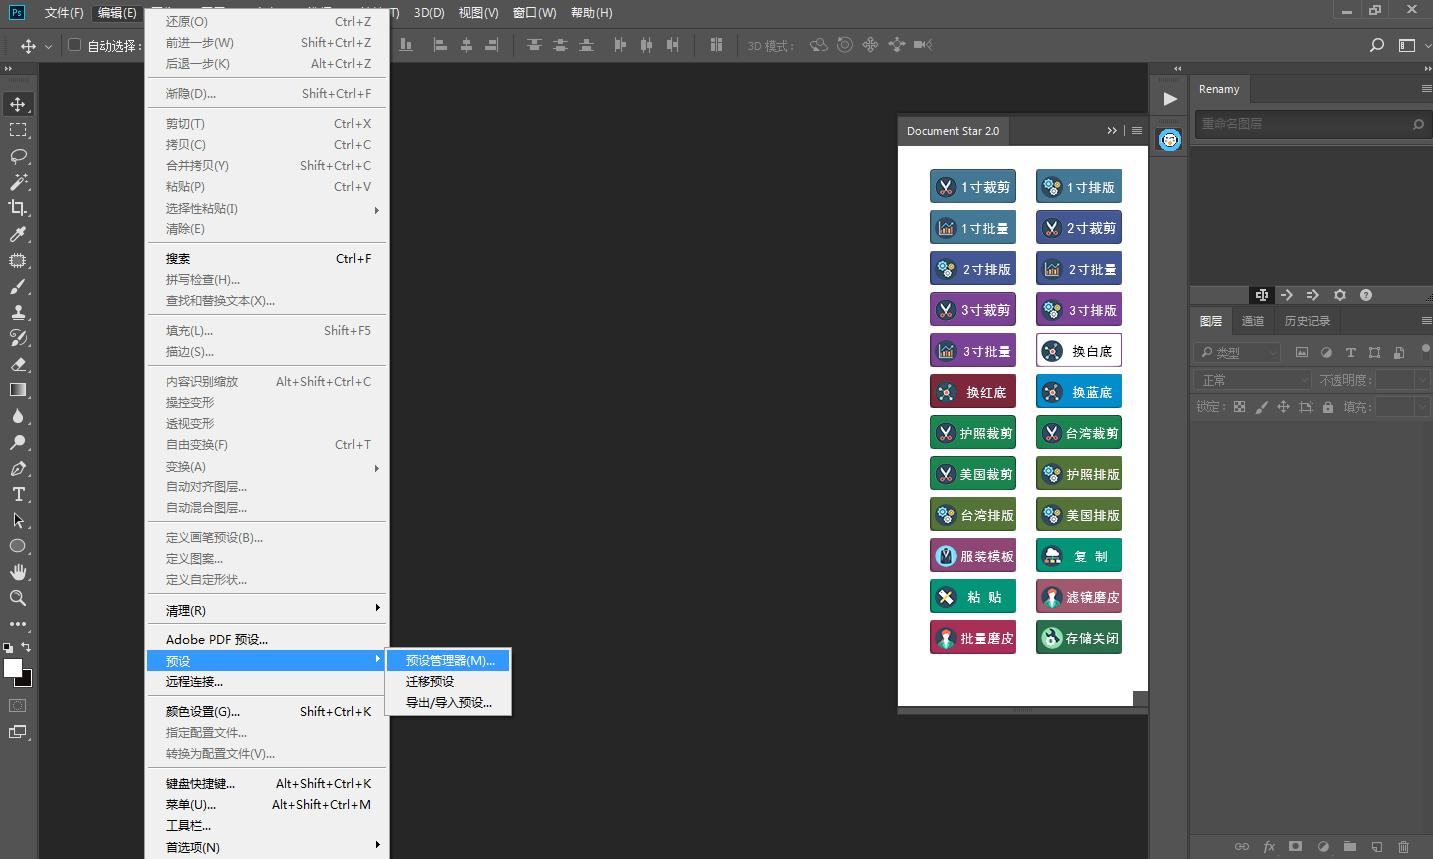Click the 重命名图层 search field

tap(1300, 124)
